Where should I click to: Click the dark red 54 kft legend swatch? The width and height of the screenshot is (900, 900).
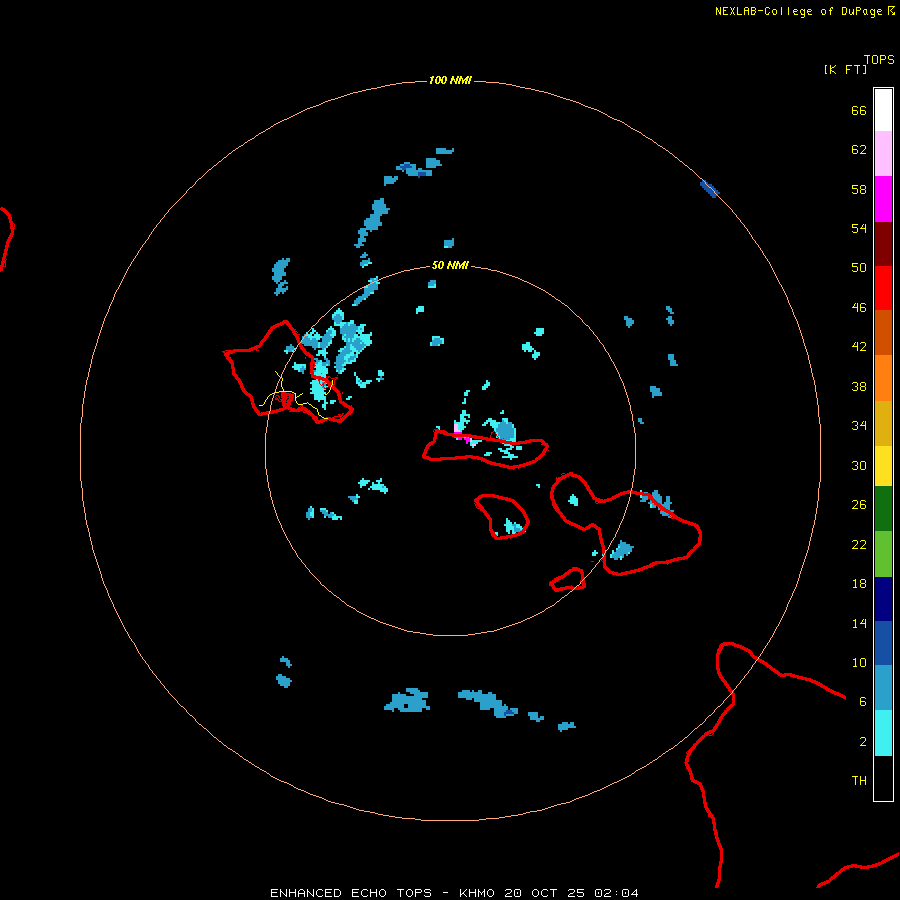click(x=883, y=243)
